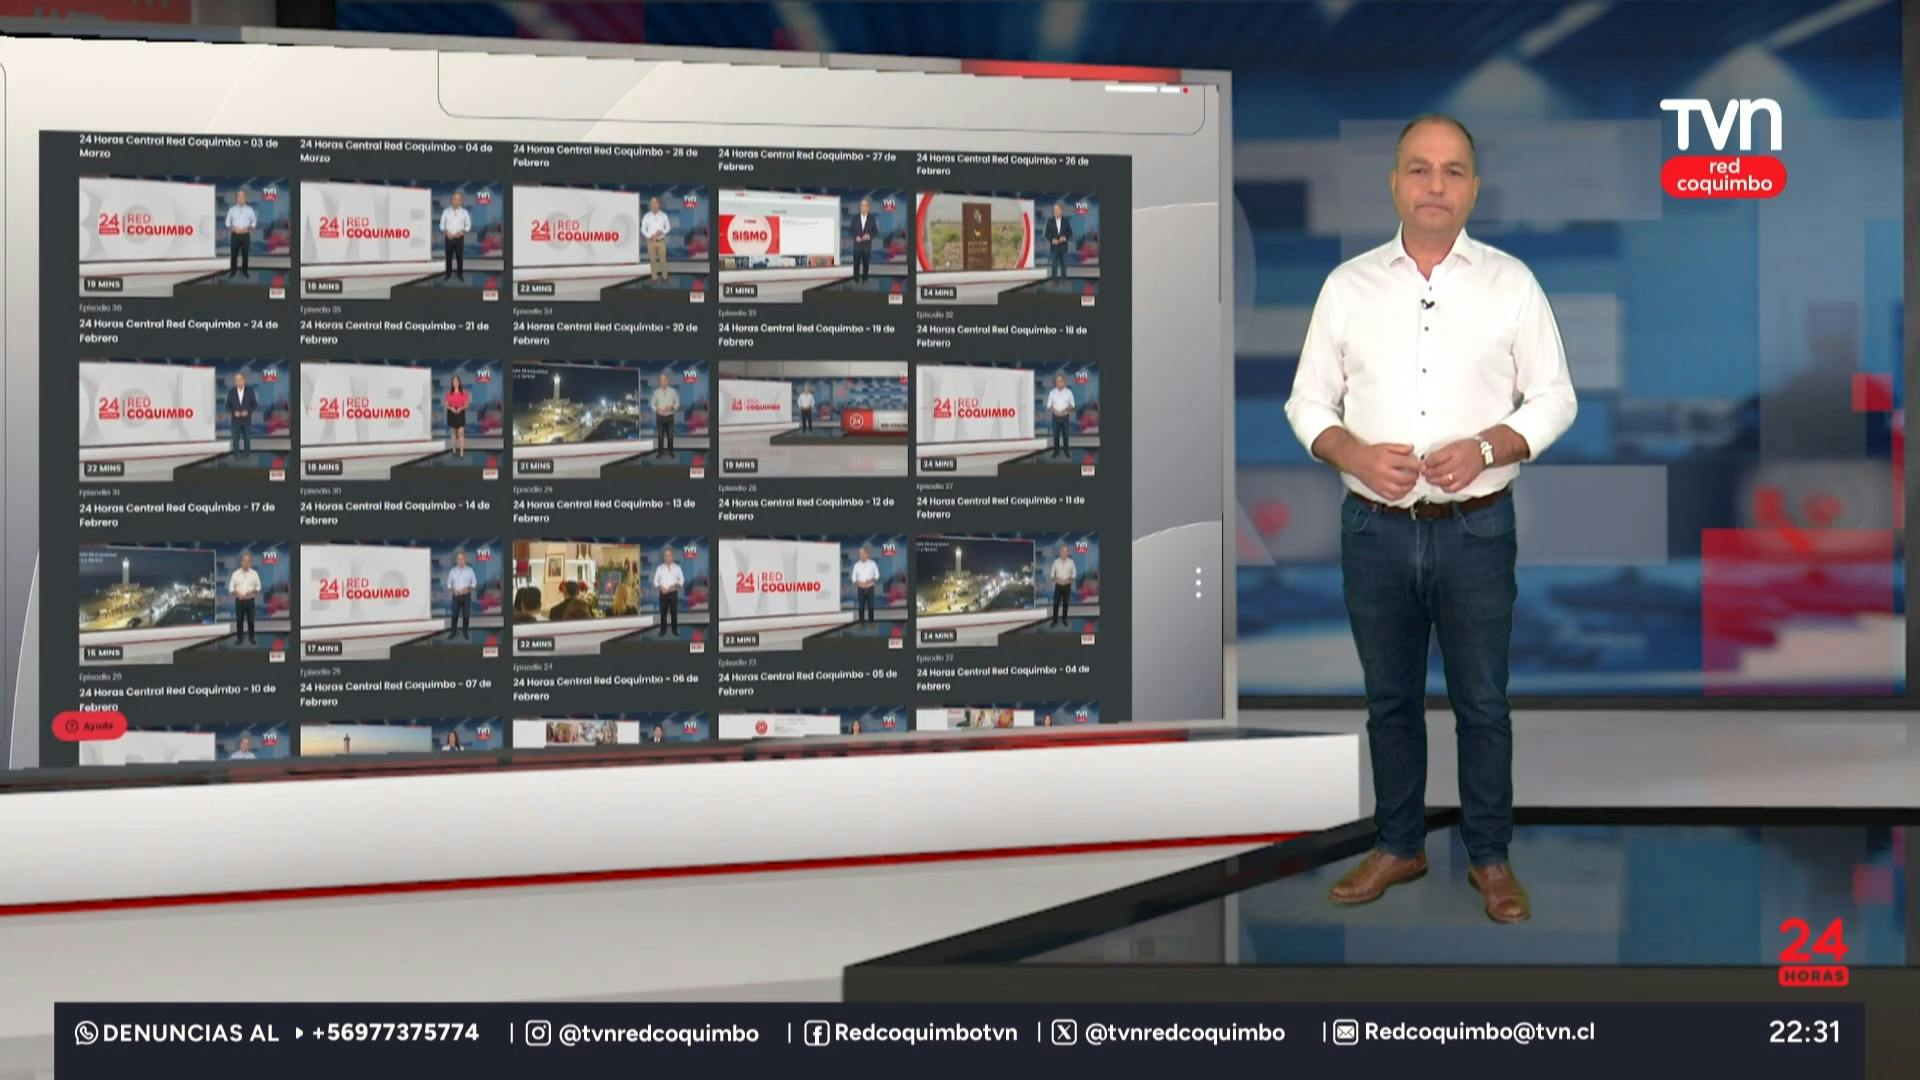Image resolution: width=1920 pixels, height=1080 pixels.
Task: Select the title text ending '20 de Febrero'
Action: (x=605, y=334)
